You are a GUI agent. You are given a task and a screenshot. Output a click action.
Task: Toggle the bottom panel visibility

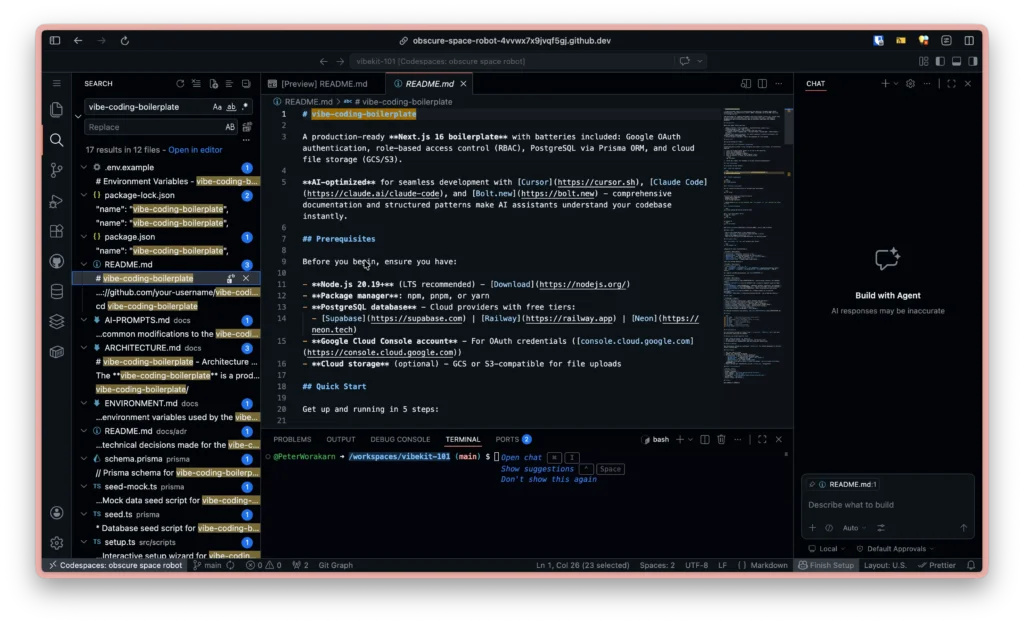tap(956, 61)
